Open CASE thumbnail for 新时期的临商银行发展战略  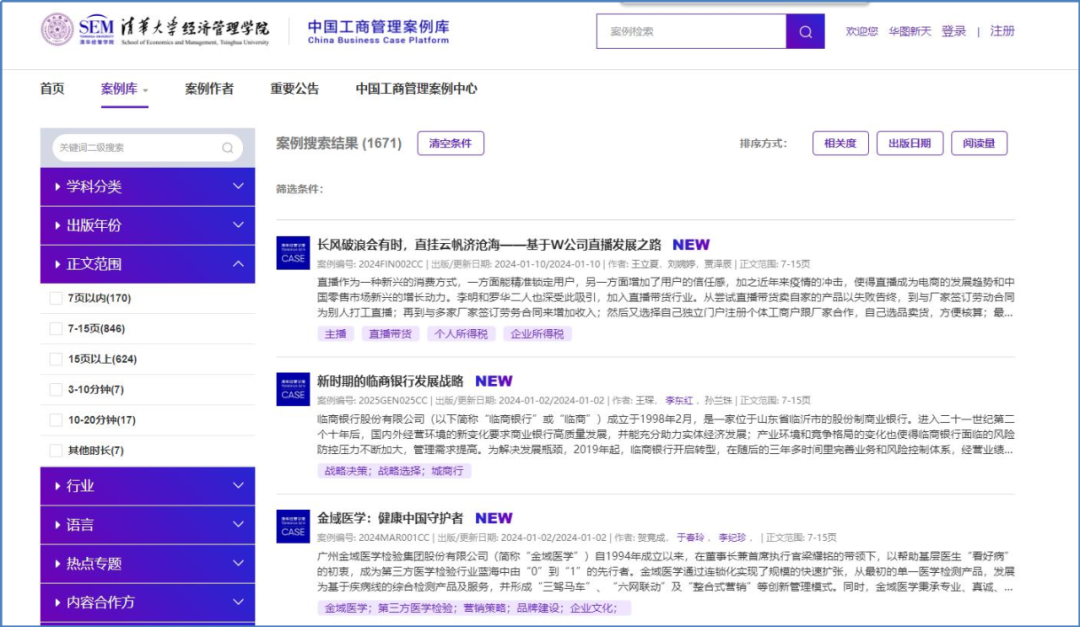point(293,389)
